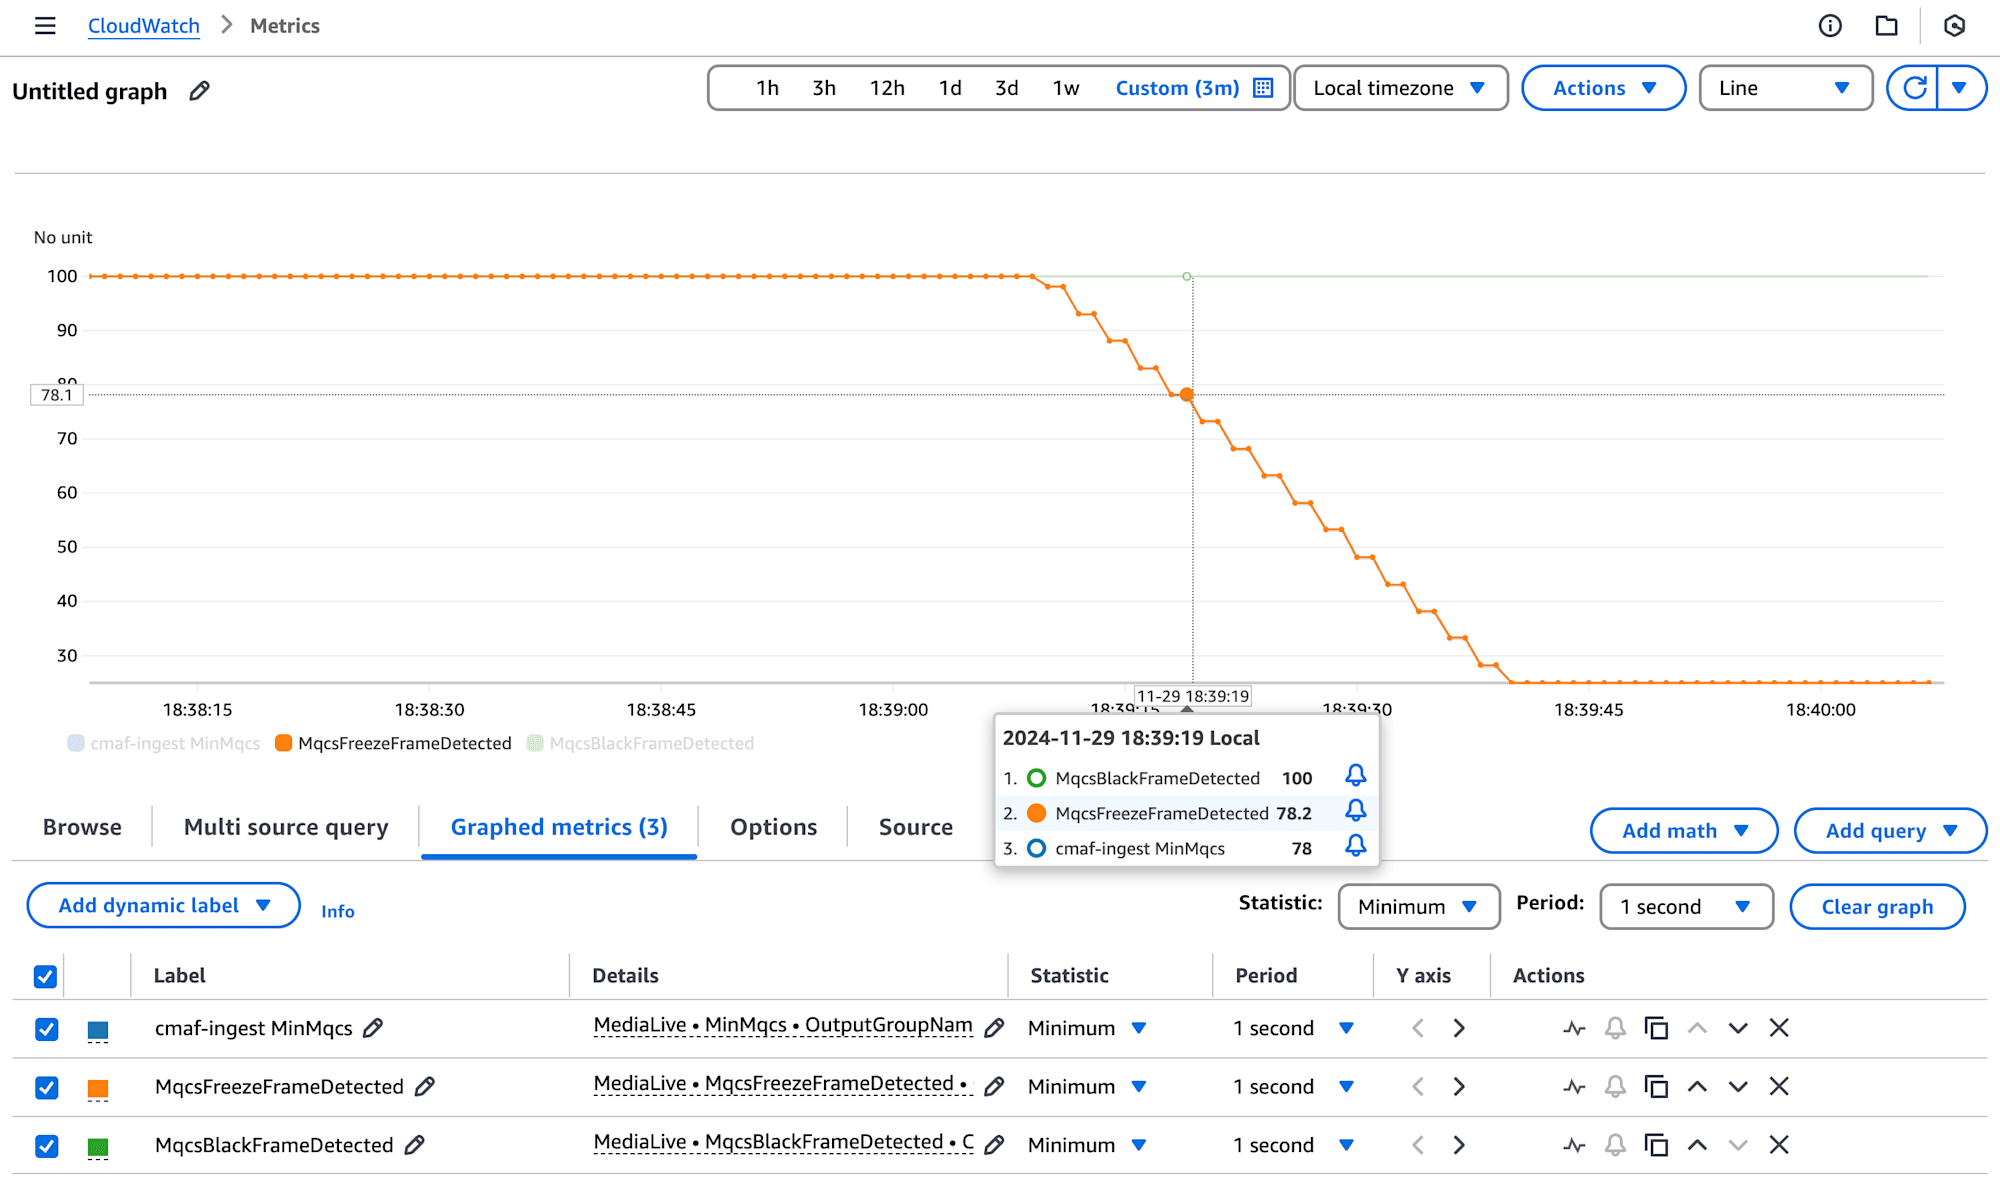Open the global Period 1 second dropdown
2000x1202 pixels.
coord(1686,906)
